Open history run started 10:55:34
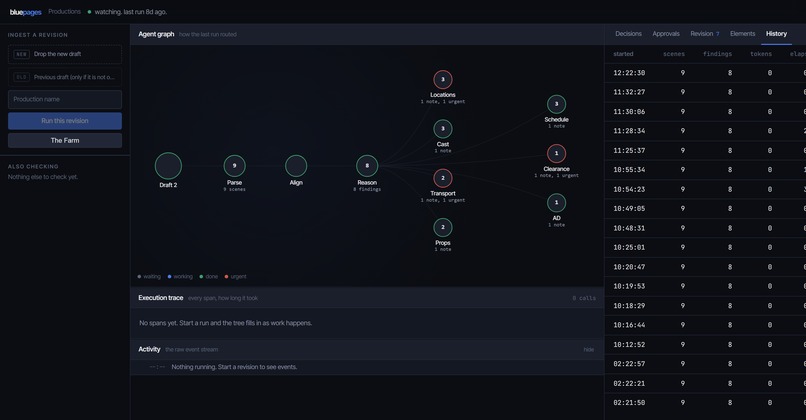Viewport: 806px width, 420px height. [705, 170]
